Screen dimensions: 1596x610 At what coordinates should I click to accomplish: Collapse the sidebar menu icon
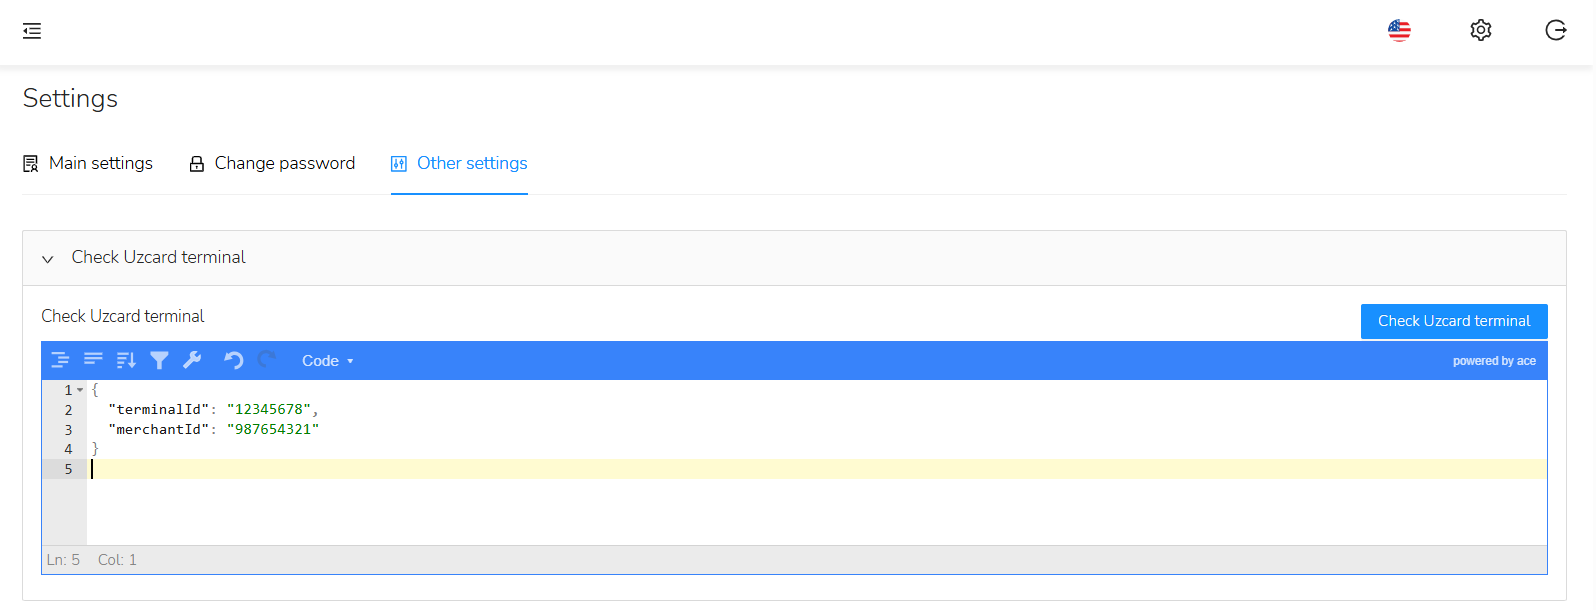pyautogui.click(x=32, y=31)
